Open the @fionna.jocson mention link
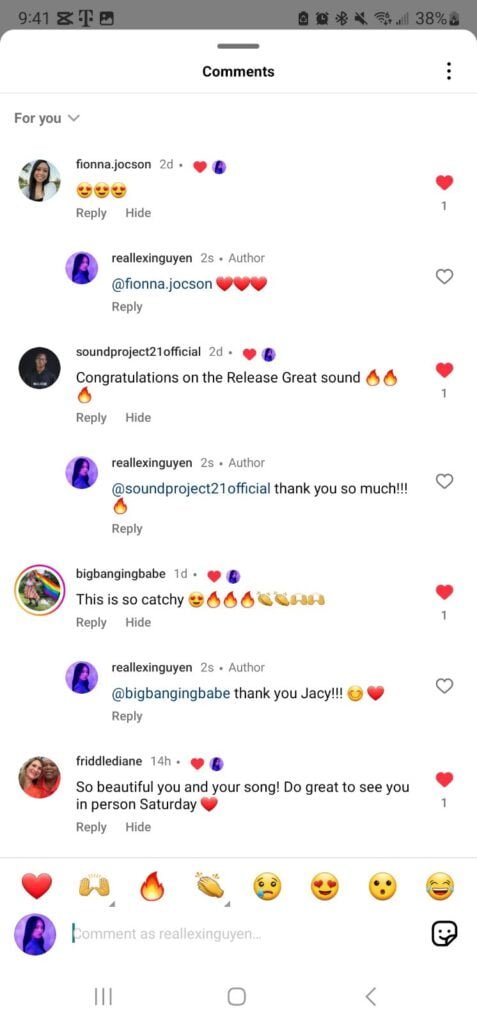This screenshot has width=477, height=1024. click(x=163, y=285)
